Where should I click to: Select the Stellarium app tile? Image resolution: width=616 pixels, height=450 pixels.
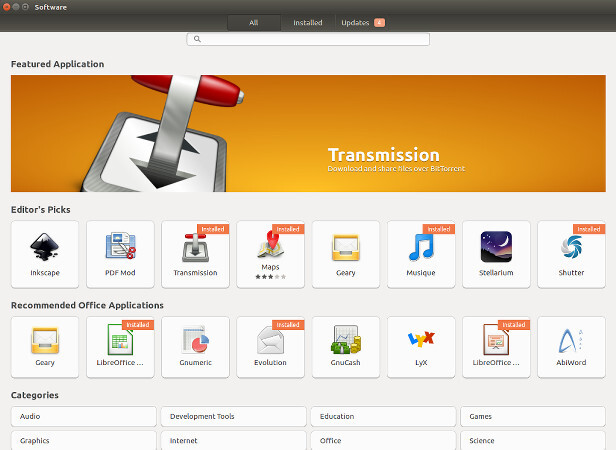coord(496,254)
